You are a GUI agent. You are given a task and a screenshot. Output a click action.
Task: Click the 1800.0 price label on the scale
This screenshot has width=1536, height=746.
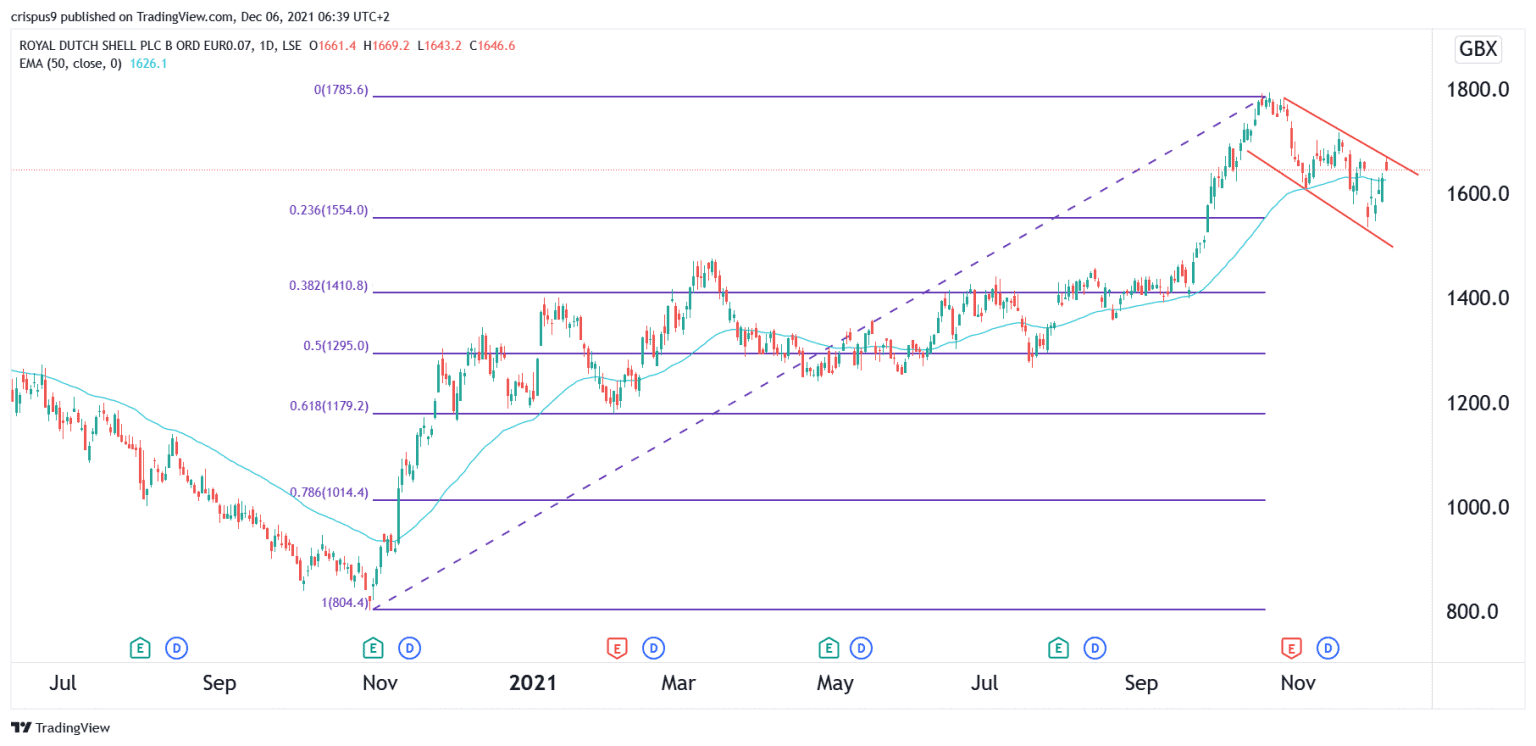pos(1478,90)
